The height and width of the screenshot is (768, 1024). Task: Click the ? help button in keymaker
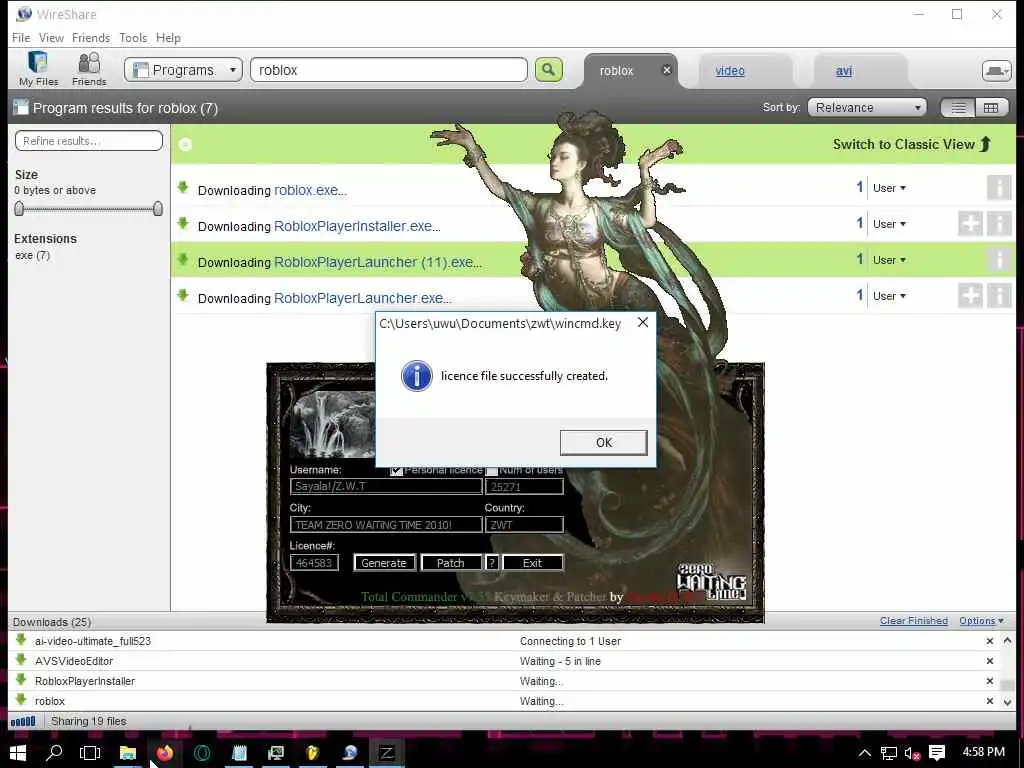(492, 562)
